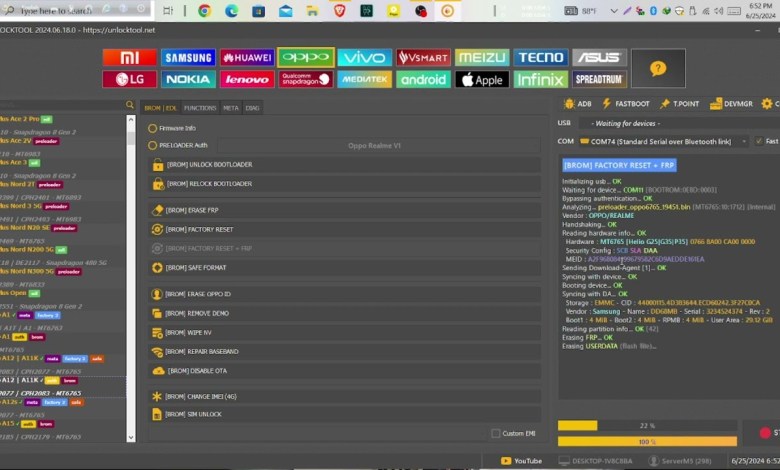Open the USB waiting for devices dropdown
The height and width of the screenshot is (470, 780).
point(679,123)
